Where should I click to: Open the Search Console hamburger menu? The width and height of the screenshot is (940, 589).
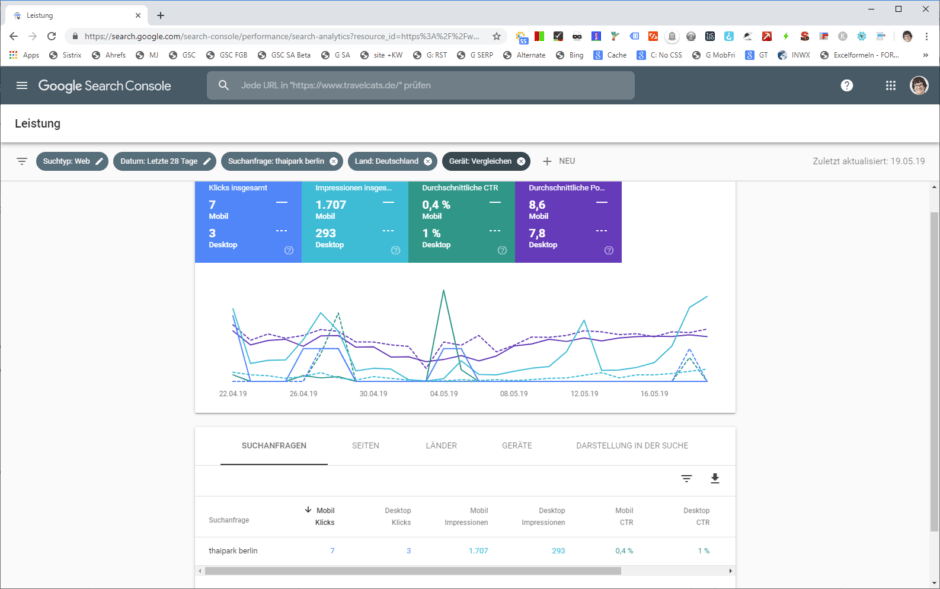click(22, 86)
